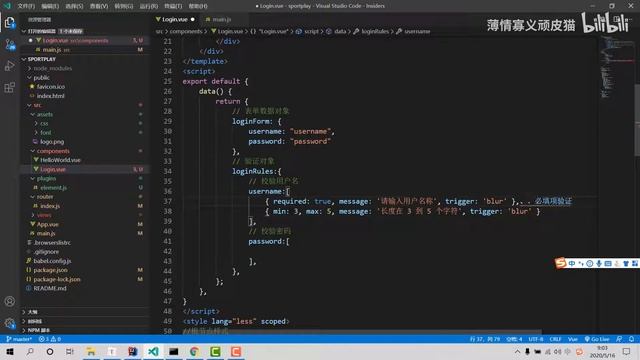
Task: Collapse the router folder
Action: (x=33, y=197)
